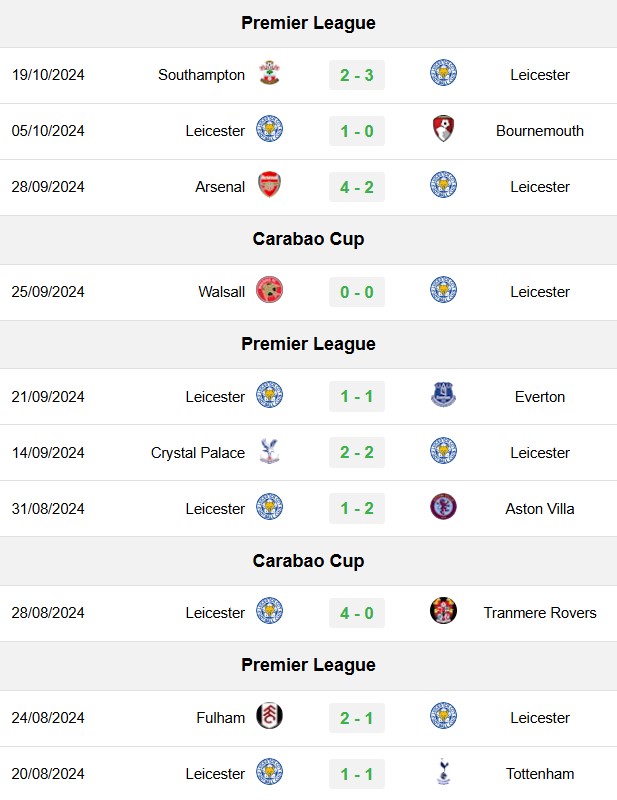This screenshot has width=617, height=800.
Task: Select the Crystal Palace team name
Action: 198,453
